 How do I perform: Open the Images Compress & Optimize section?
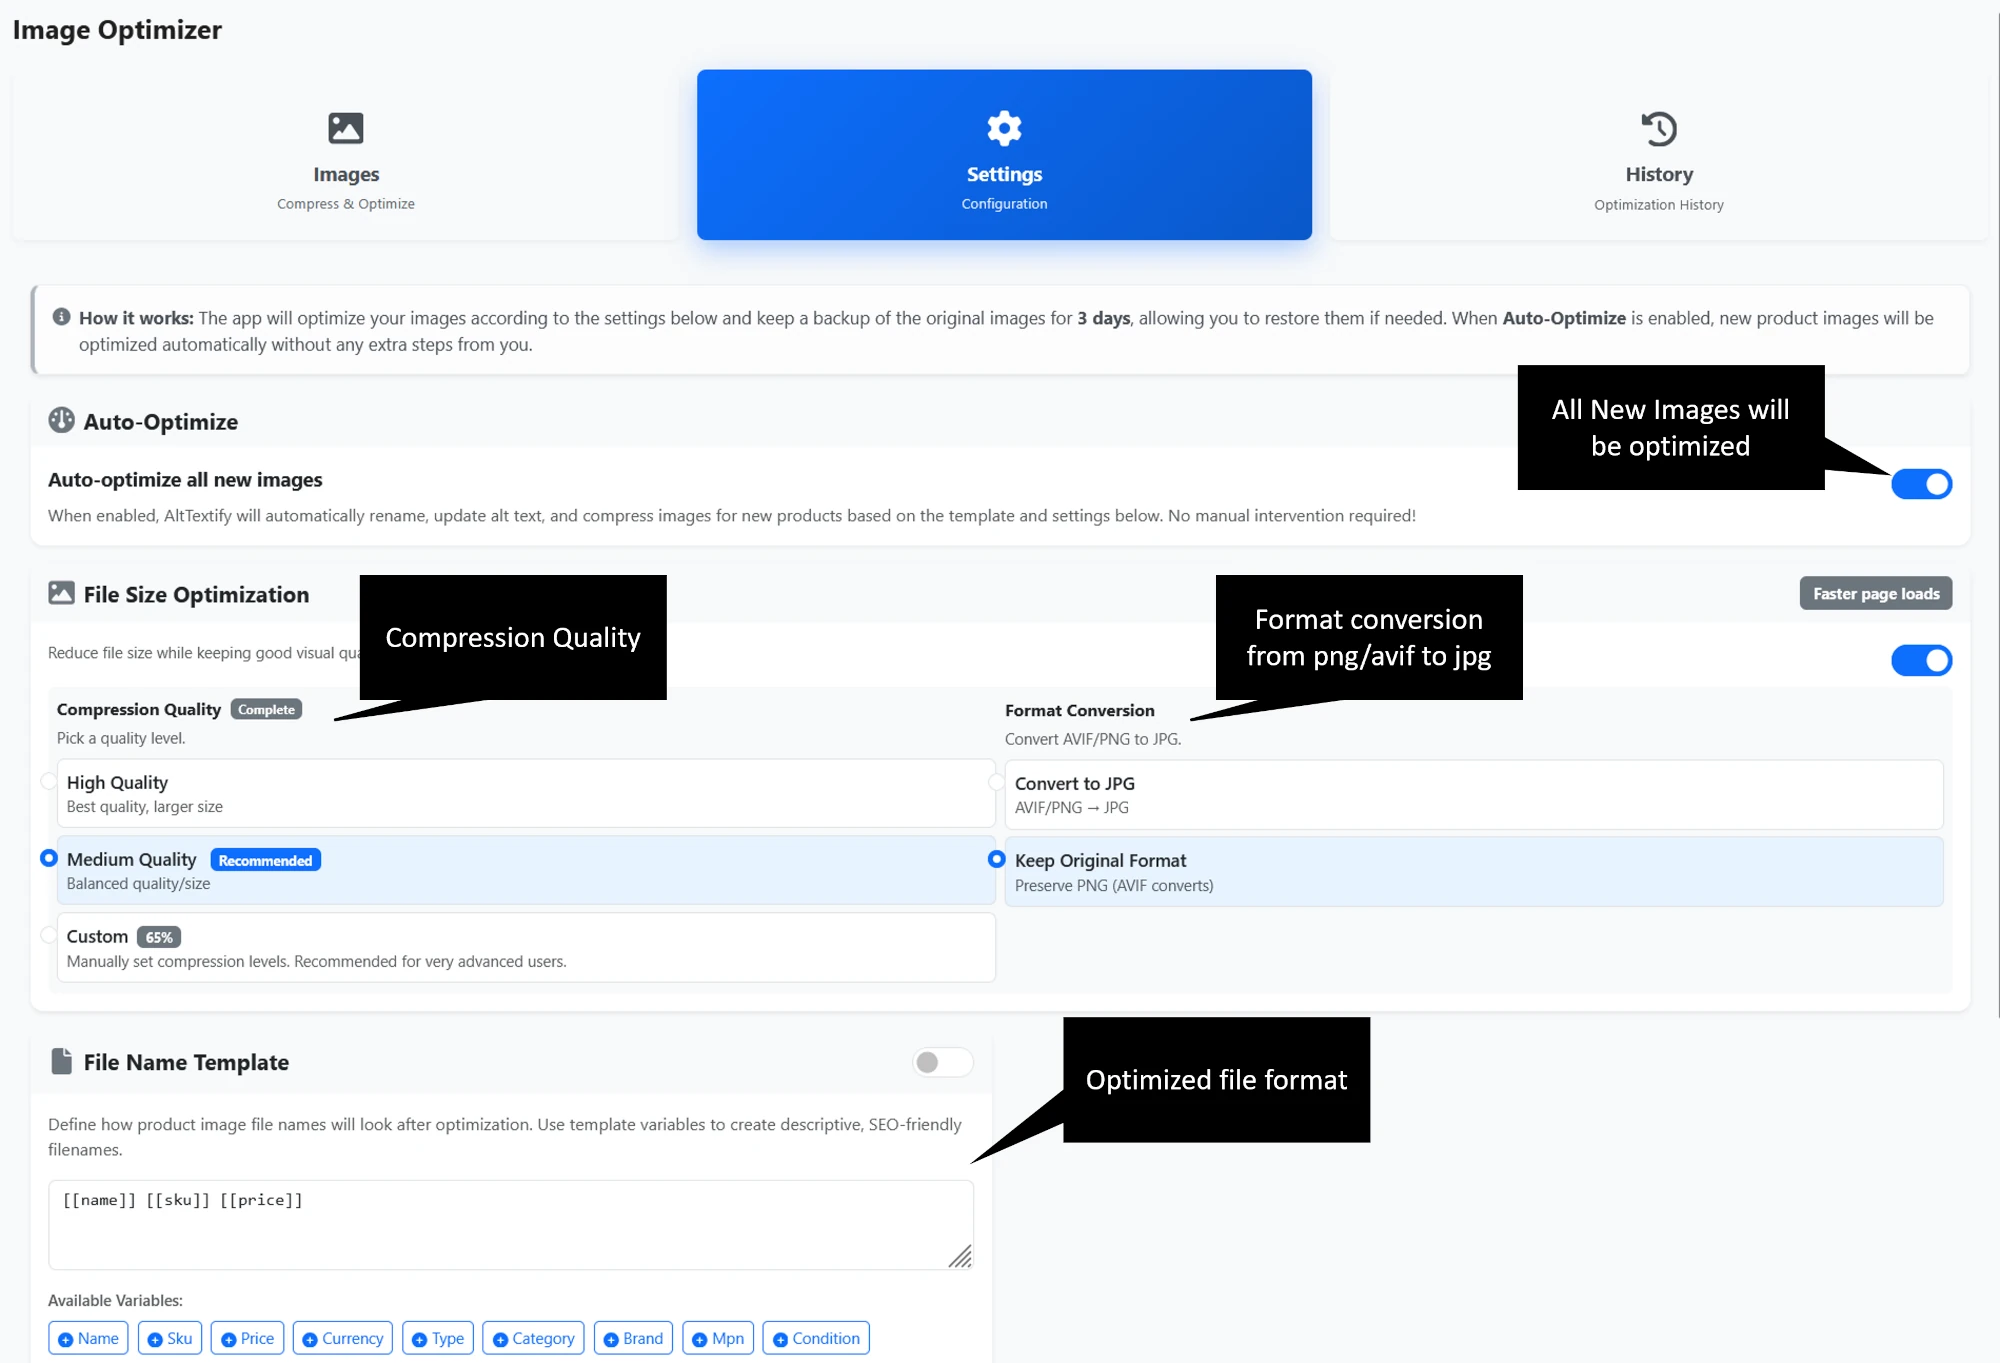(346, 155)
